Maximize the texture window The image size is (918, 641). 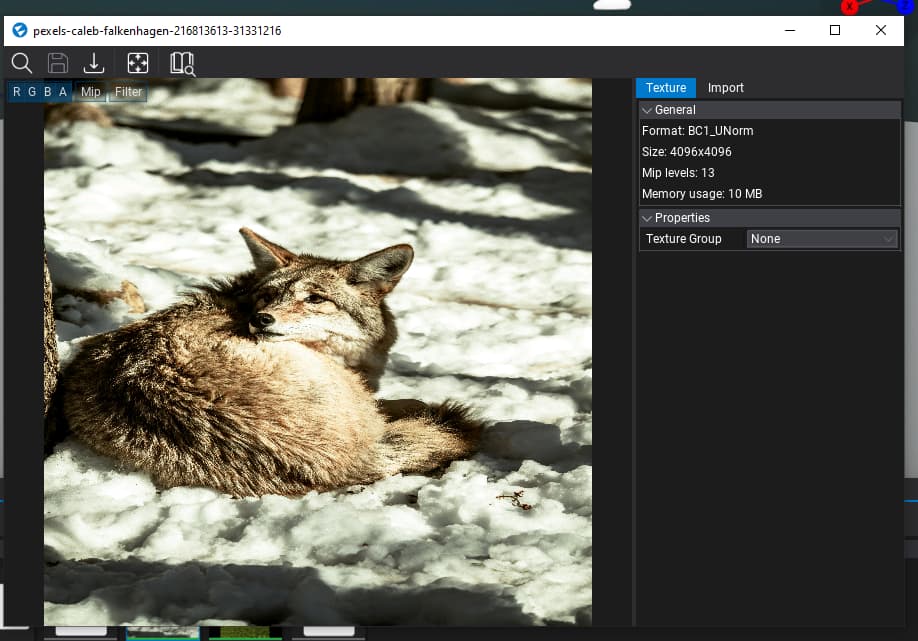tap(835, 30)
